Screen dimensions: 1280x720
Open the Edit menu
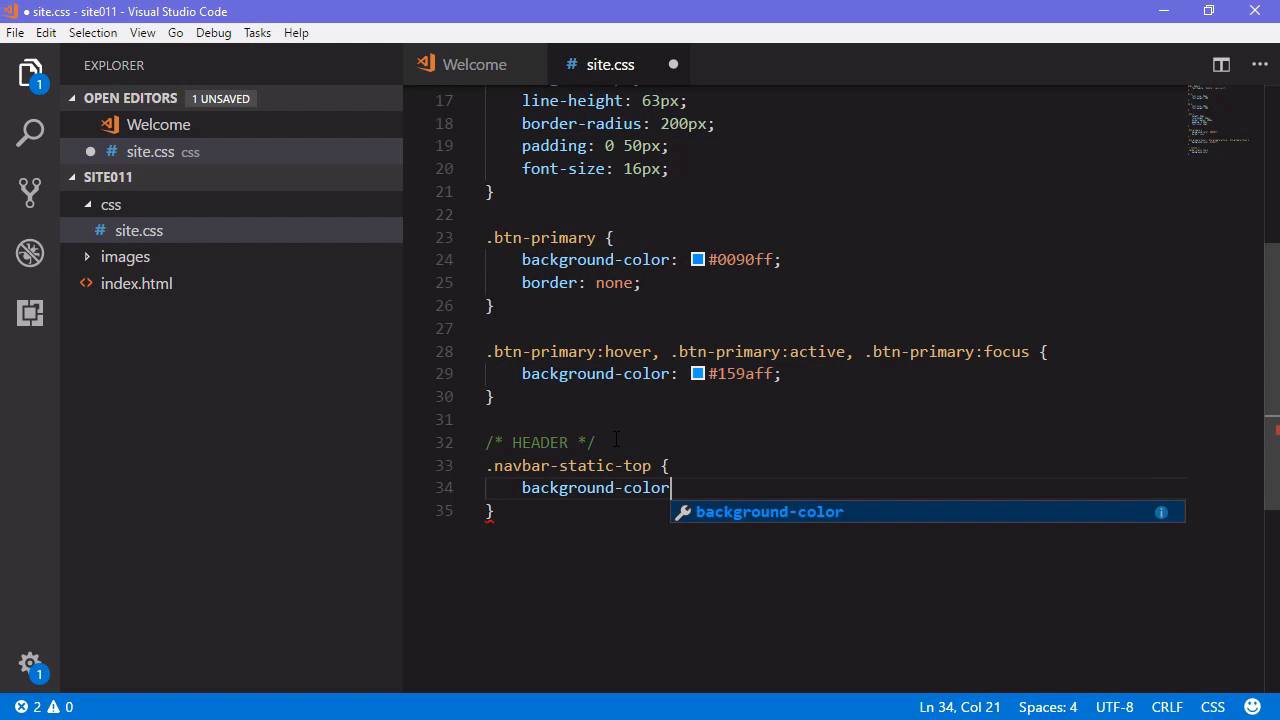[46, 32]
